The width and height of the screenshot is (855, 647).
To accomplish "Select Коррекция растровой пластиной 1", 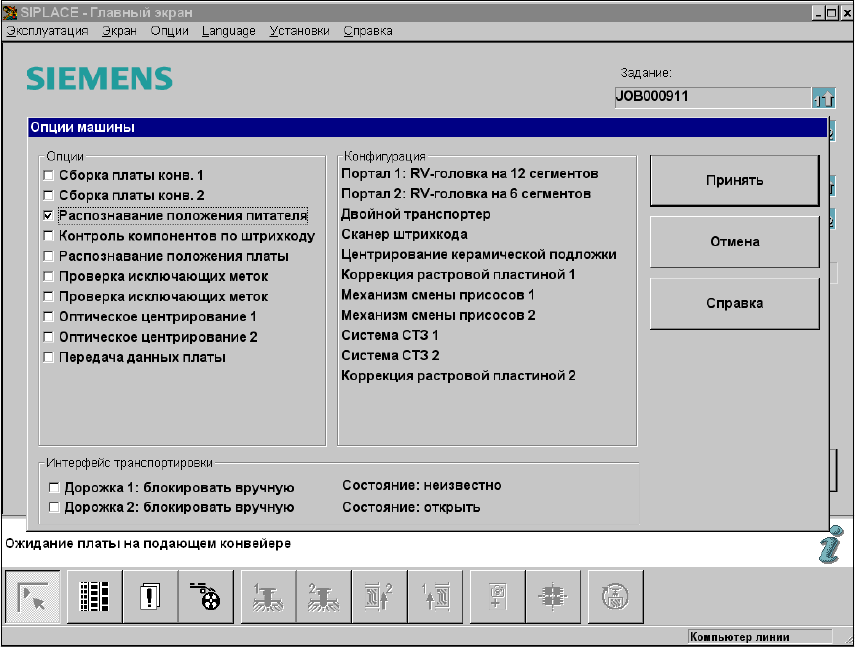I will point(458,275).
